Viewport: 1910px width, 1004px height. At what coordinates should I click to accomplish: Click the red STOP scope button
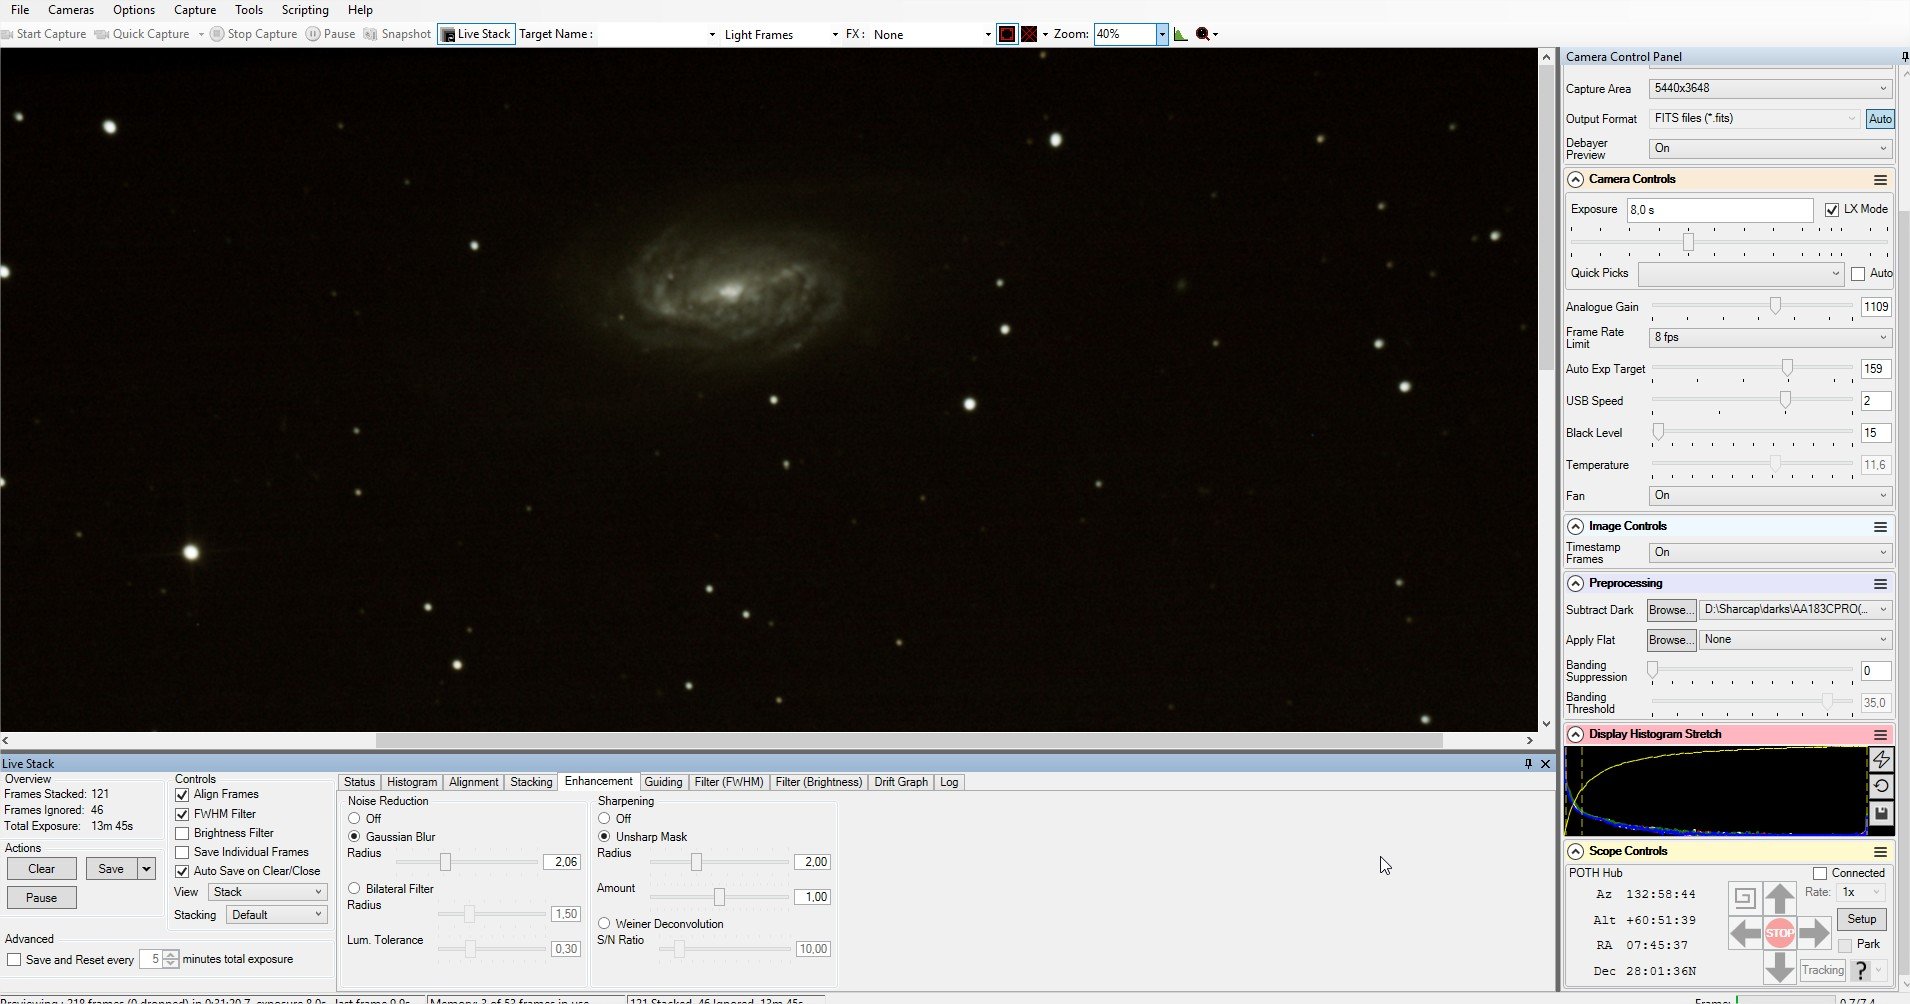[1779, 933]
